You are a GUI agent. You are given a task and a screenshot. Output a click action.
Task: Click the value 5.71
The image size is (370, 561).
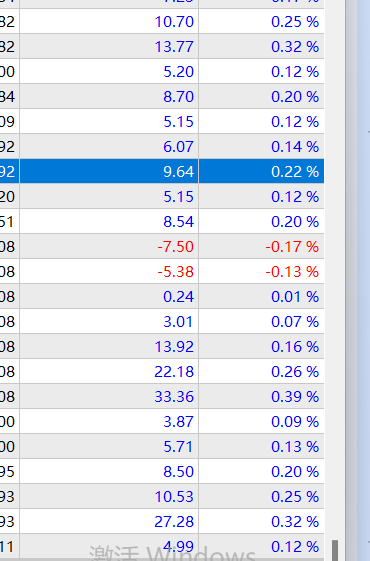[x=178, y=447]
